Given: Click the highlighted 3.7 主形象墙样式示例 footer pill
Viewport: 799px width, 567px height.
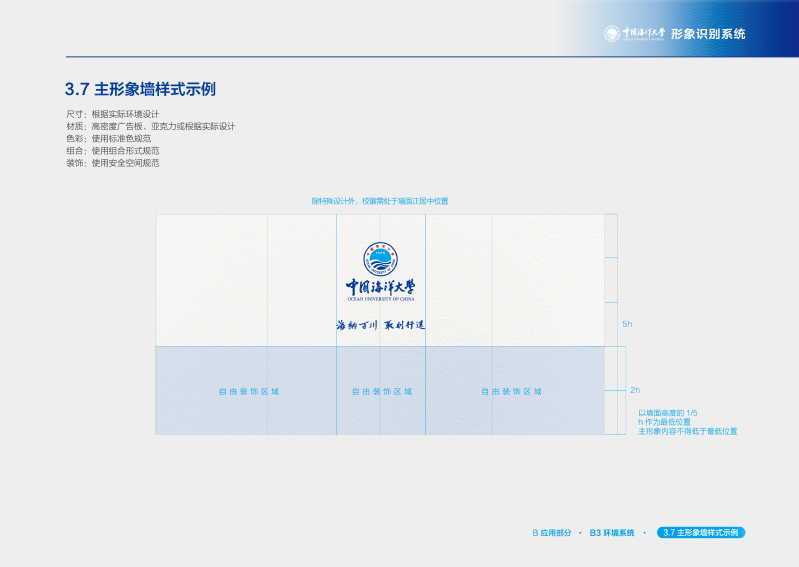Looking at the screenshot, I should [701, 533].
